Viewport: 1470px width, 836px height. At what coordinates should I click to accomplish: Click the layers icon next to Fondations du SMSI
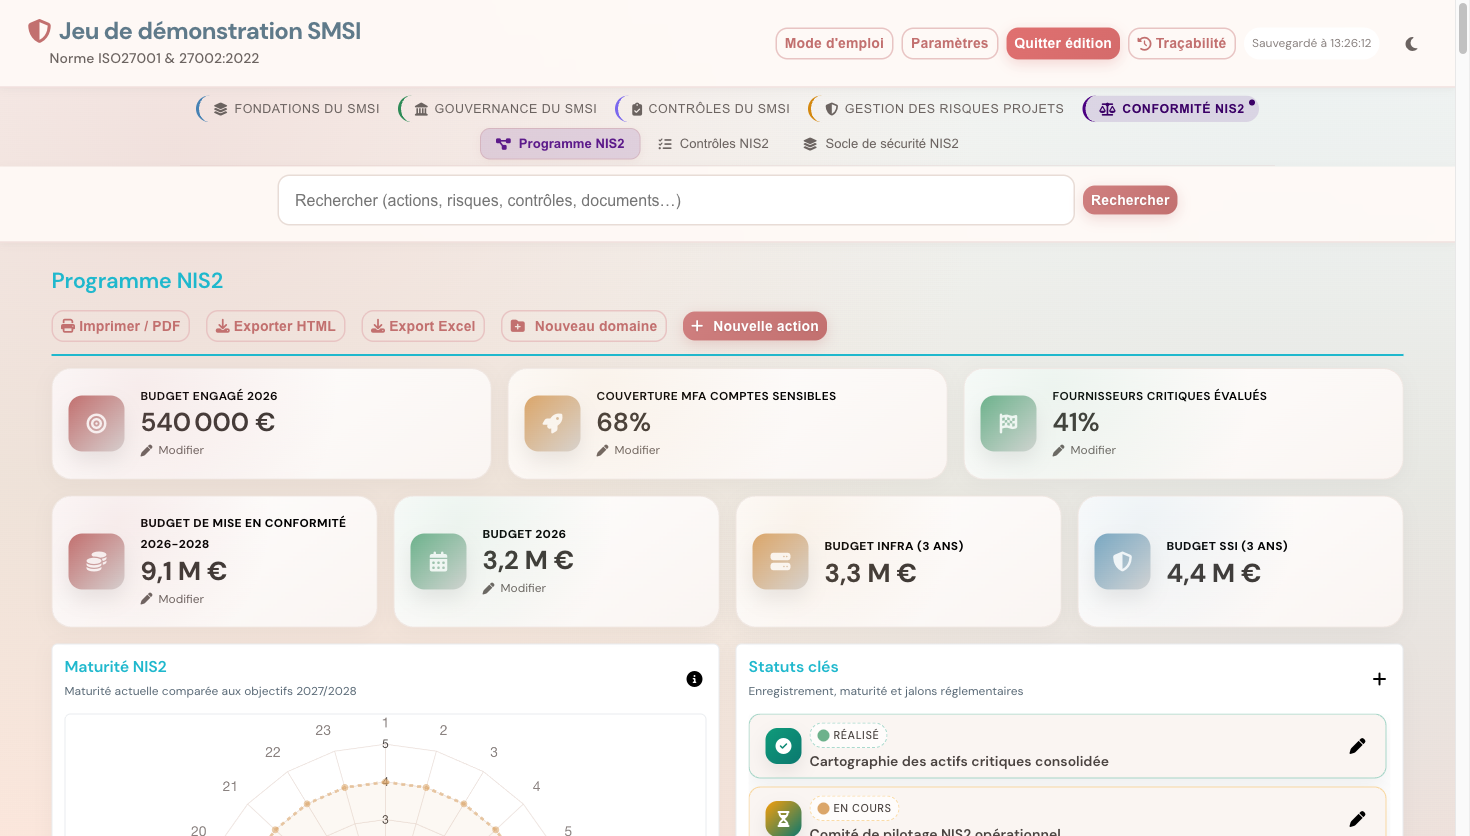pyautogui.click(x=222, y=108)
